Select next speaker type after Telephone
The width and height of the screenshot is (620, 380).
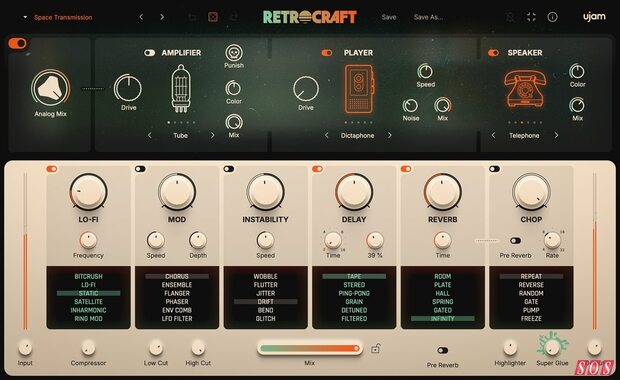[556, 135]
